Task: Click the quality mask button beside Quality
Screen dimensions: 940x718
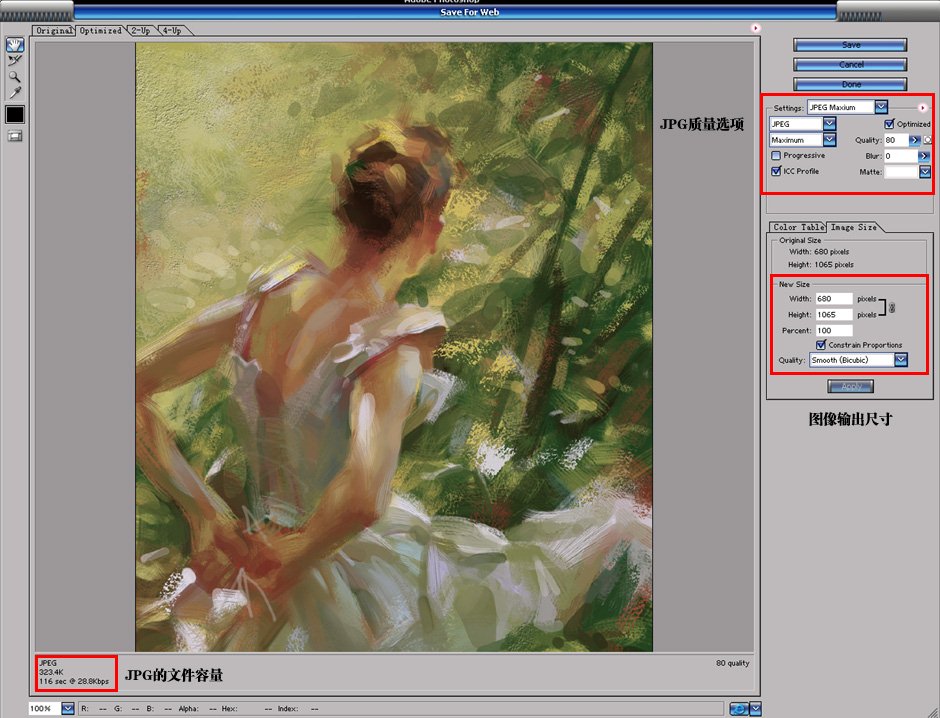Action: point(927,140)
